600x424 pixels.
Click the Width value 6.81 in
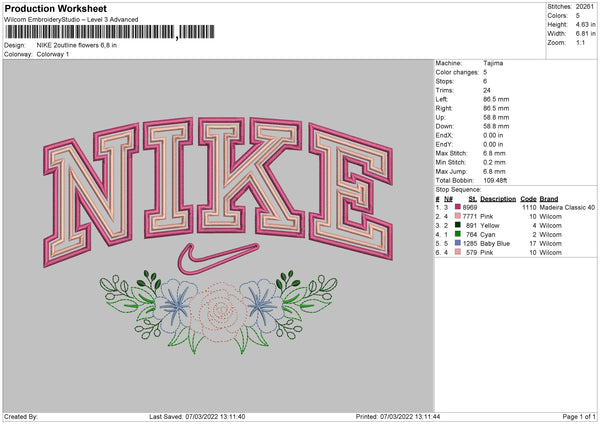pos(585,34)
